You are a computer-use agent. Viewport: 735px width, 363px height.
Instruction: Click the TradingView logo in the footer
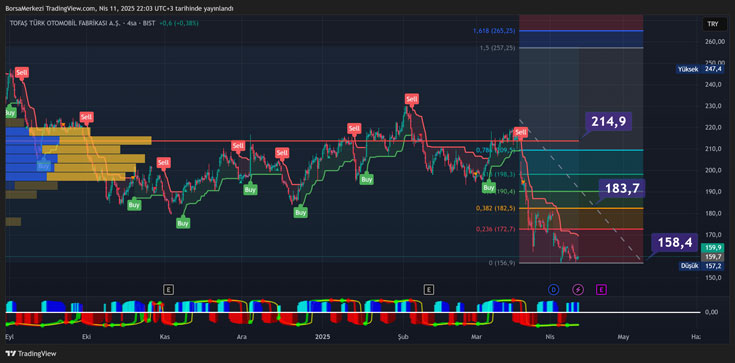pyautogui.click(x=30, y=354)
